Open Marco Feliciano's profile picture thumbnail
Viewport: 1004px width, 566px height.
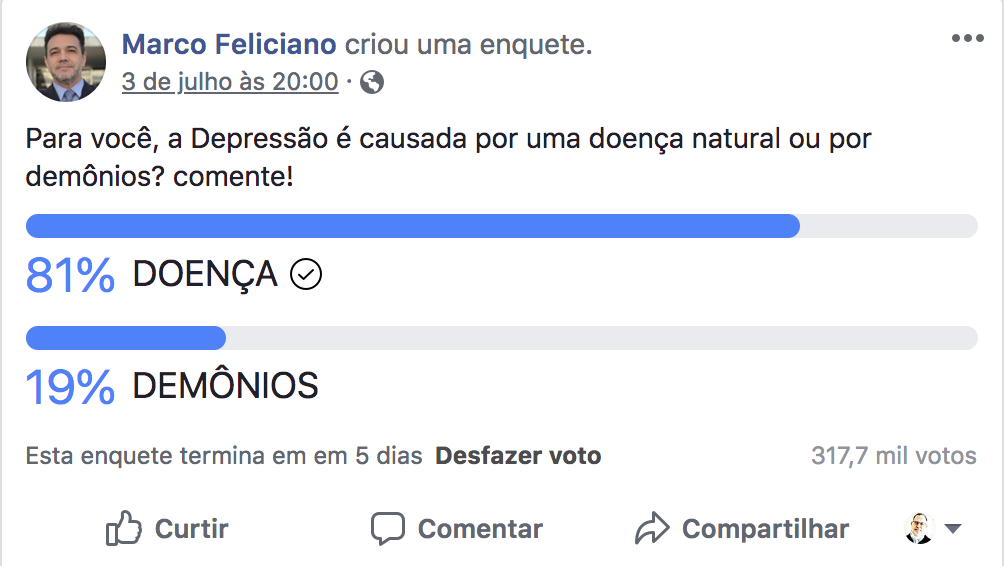pos(65,62)
